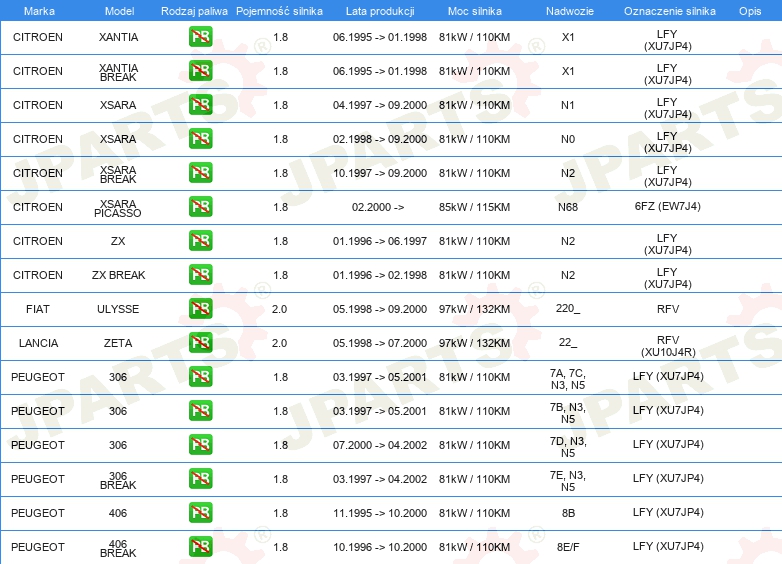Screen dimensions: 782x564
Task: Click the FIAT brand cell
Action: click(x=38, y=309)
